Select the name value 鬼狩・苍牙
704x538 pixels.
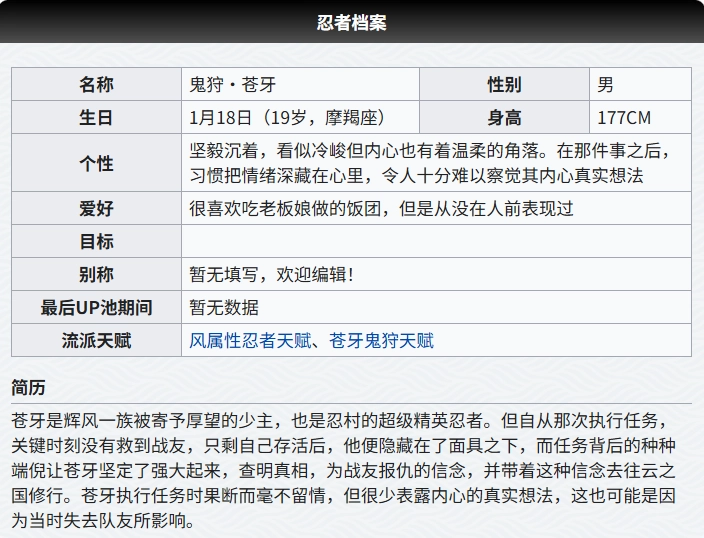tap(234, 85)
